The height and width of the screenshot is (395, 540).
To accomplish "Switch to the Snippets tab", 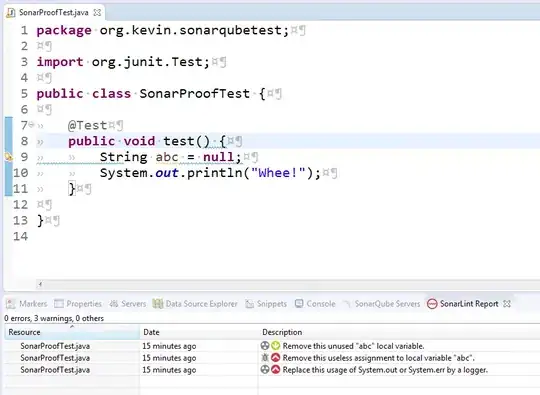I will 266,304.
